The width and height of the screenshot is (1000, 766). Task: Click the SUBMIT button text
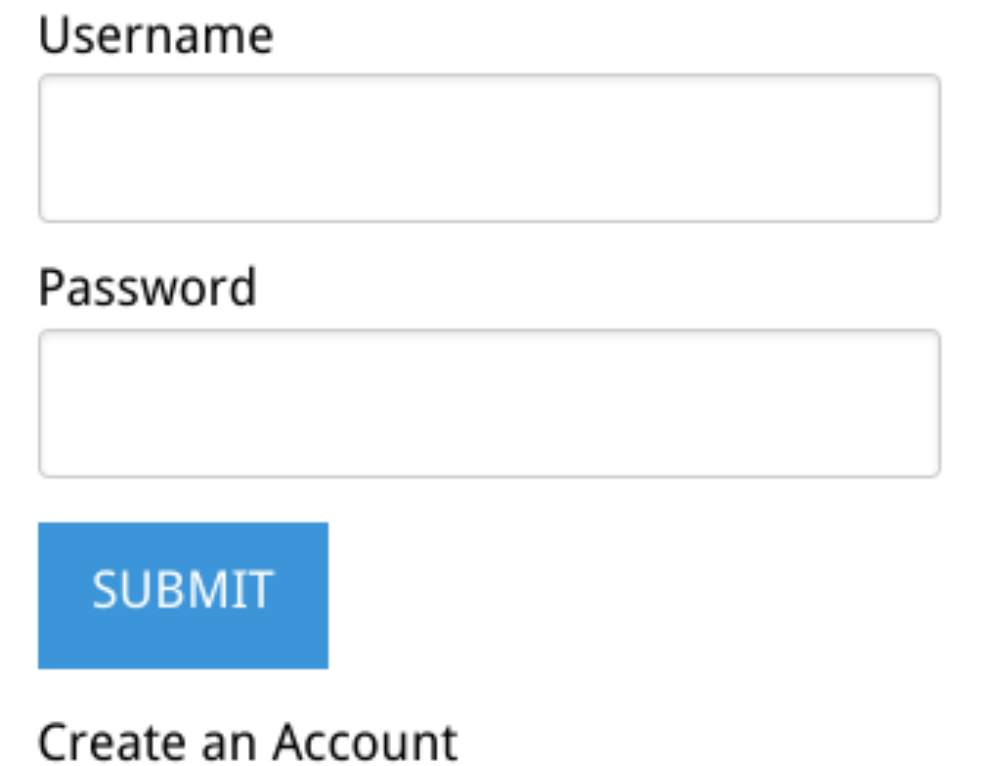[183, 590]
